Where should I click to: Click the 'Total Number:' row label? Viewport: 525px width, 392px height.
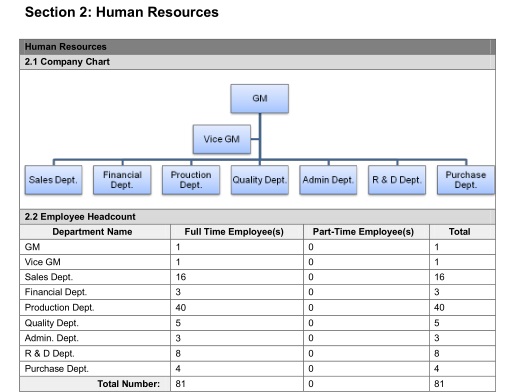click(x=129, y=384)
